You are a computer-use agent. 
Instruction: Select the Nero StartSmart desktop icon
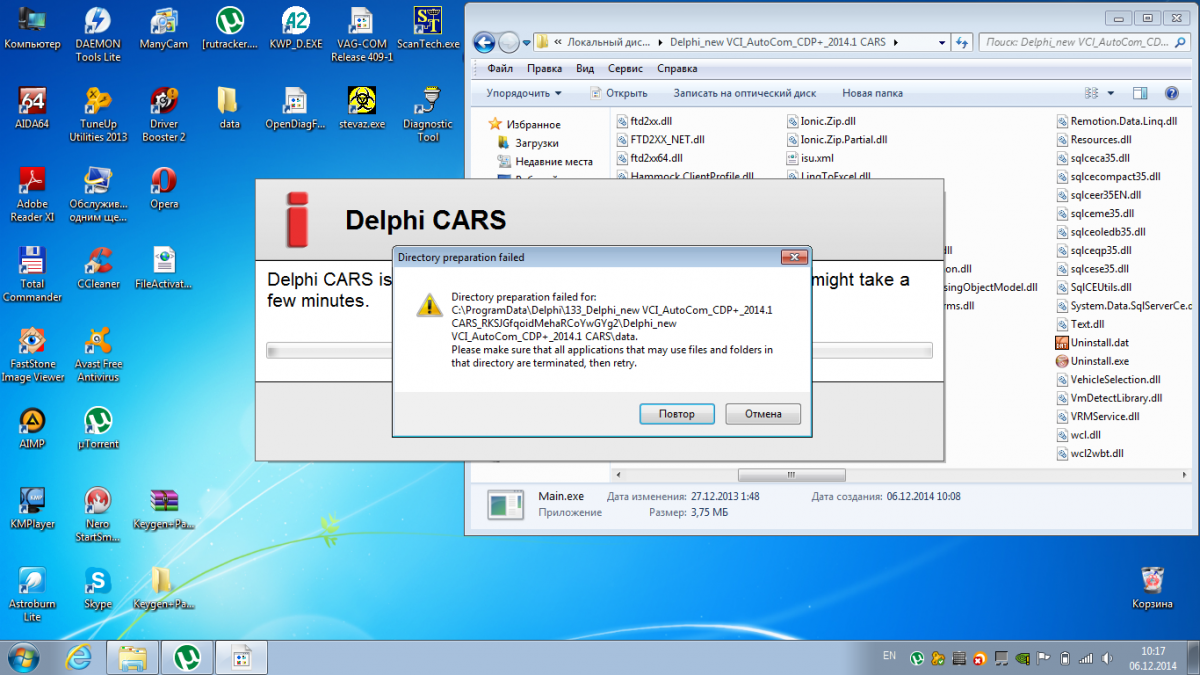(x=98, y=514)
